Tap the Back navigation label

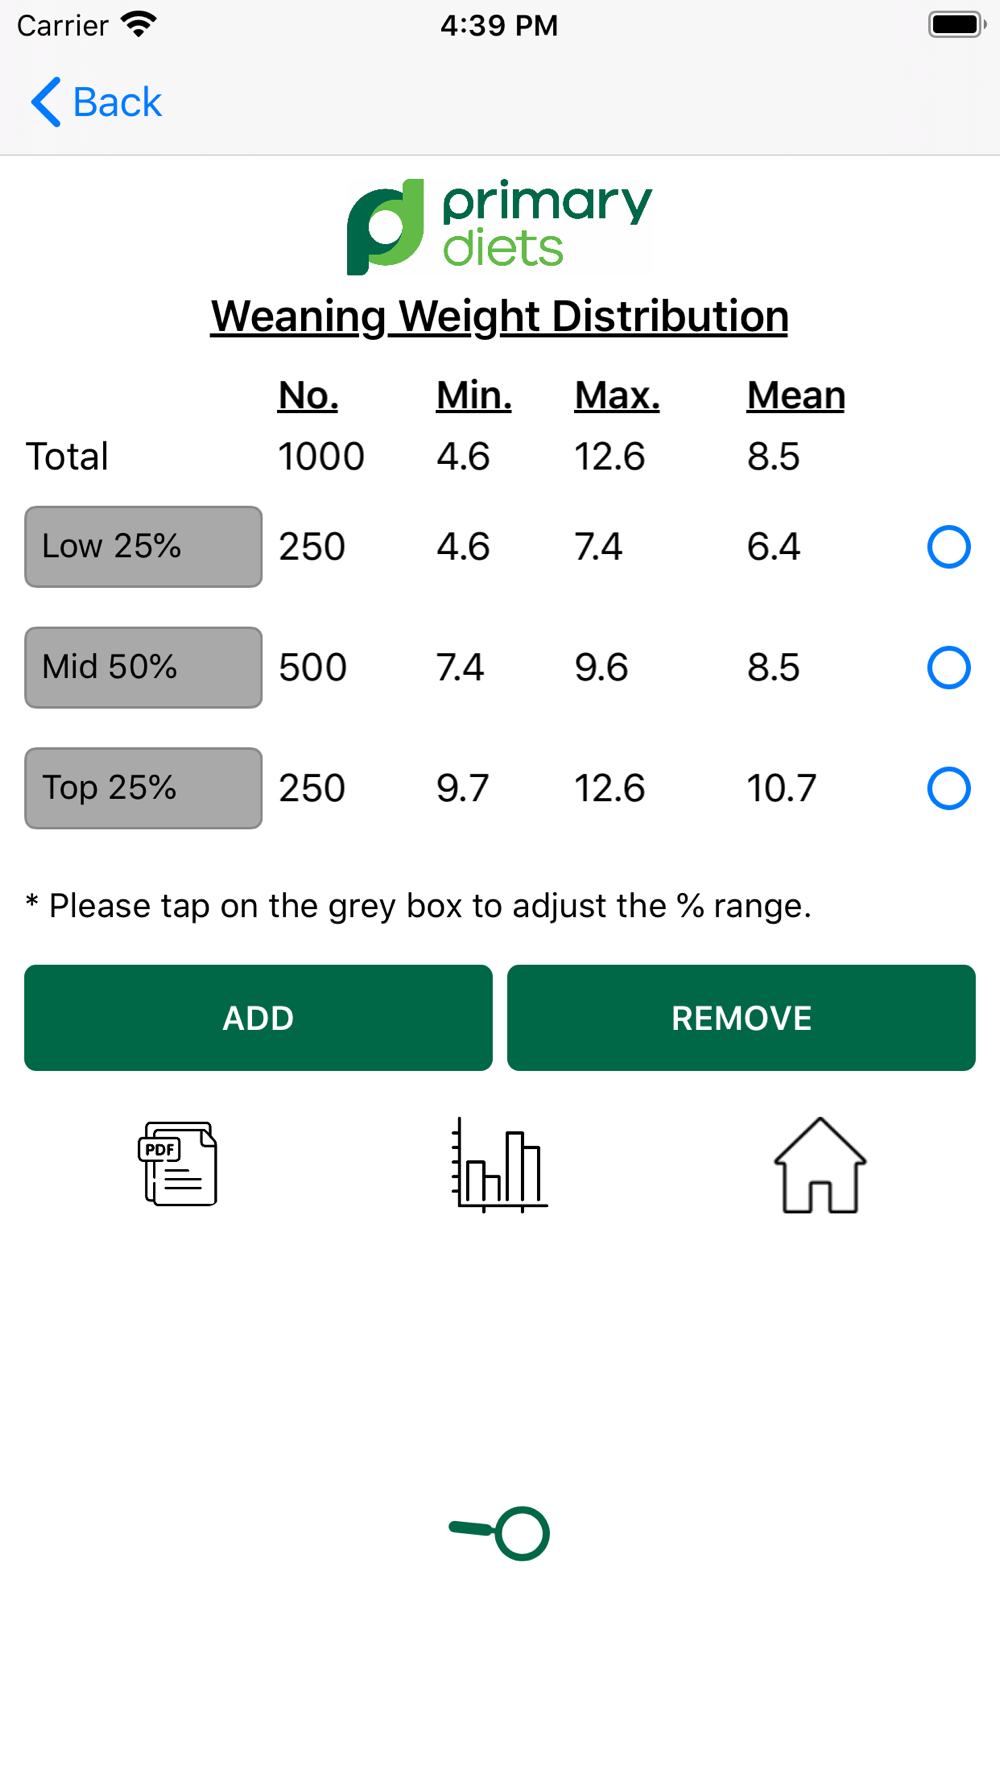117,102
